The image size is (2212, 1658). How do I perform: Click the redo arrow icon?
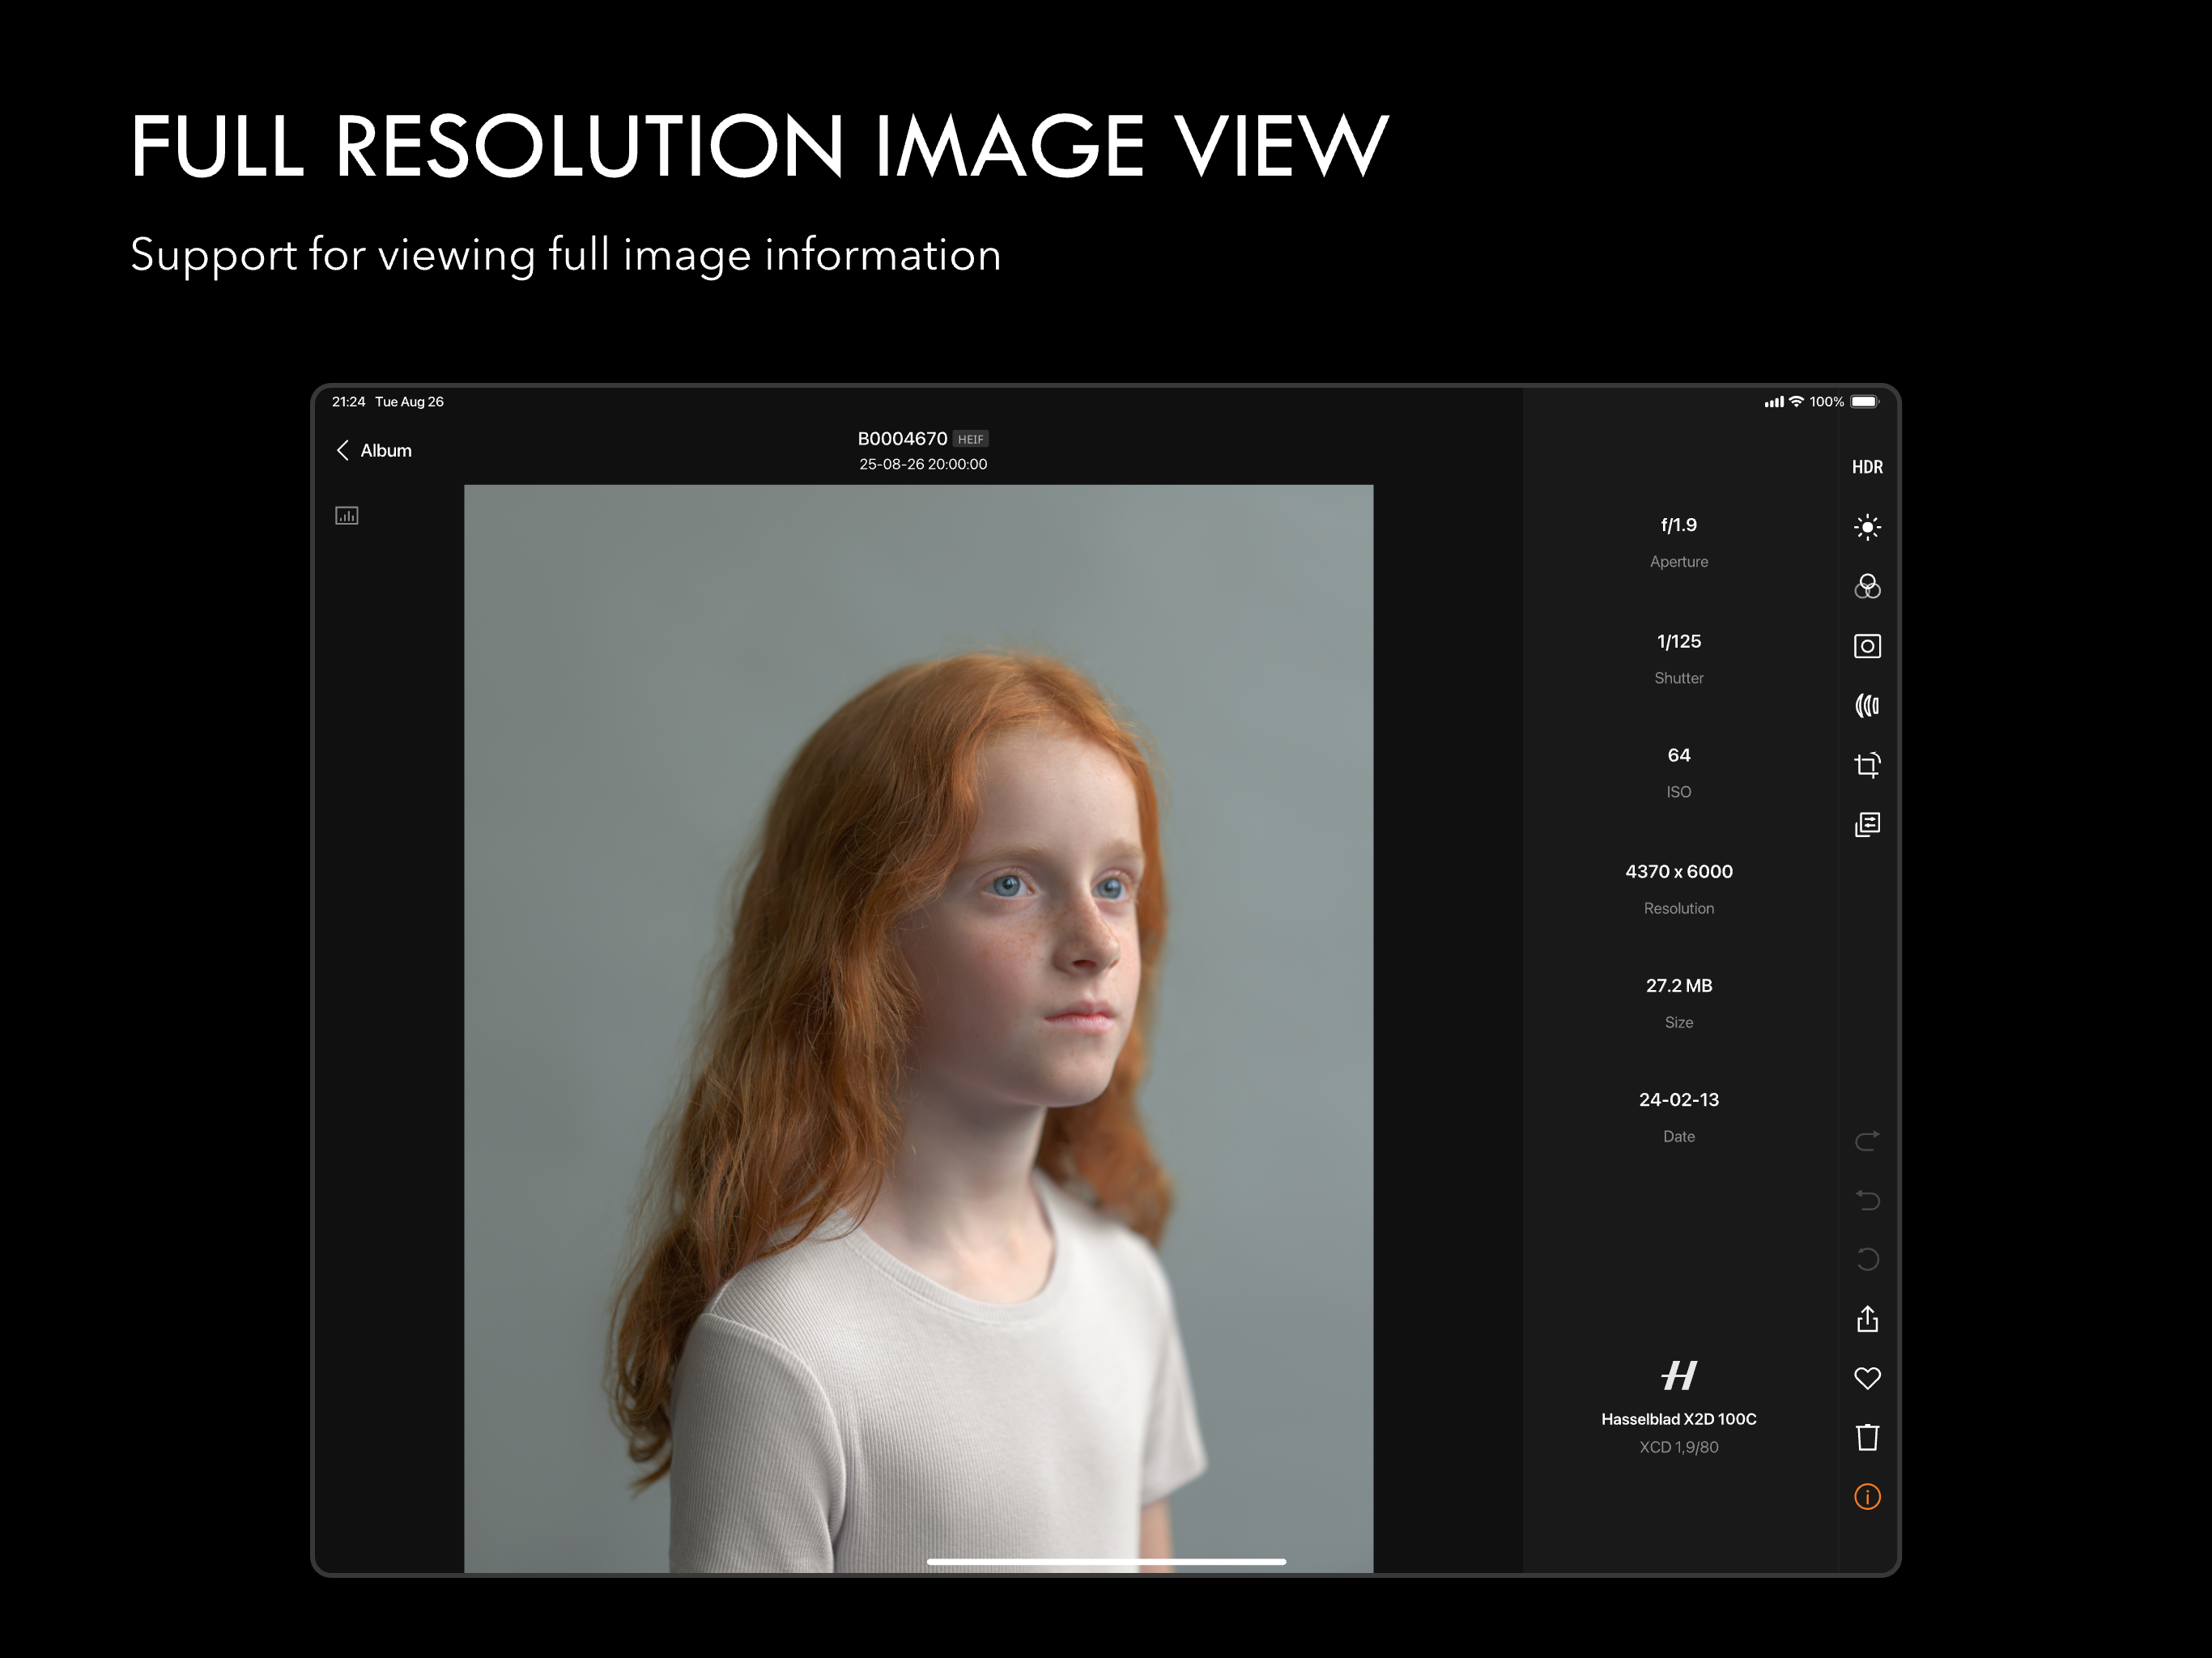(x=1866, y=1140)
